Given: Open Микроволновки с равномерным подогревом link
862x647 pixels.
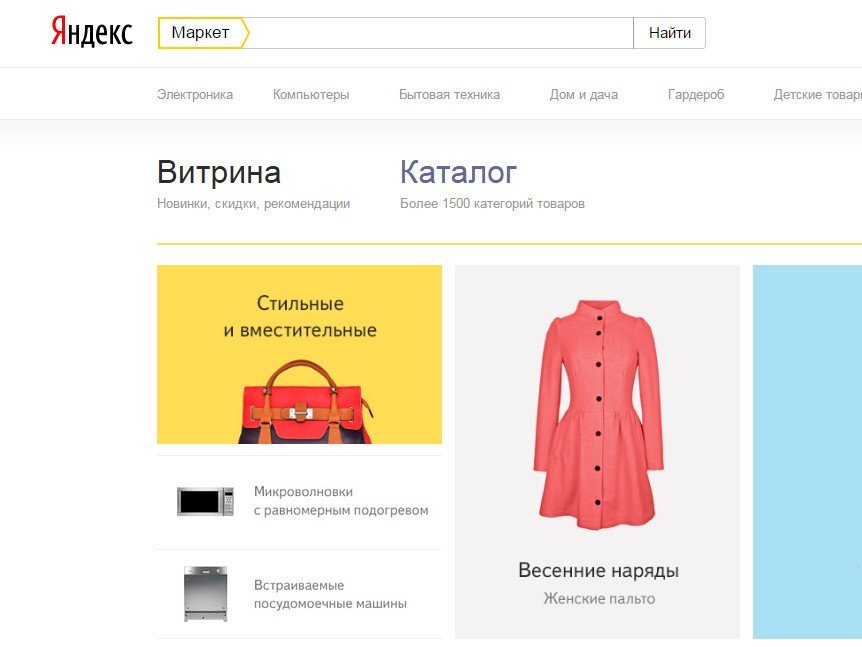Looking at the screenshot, I should pyautogui.click(x=341, y=501).
